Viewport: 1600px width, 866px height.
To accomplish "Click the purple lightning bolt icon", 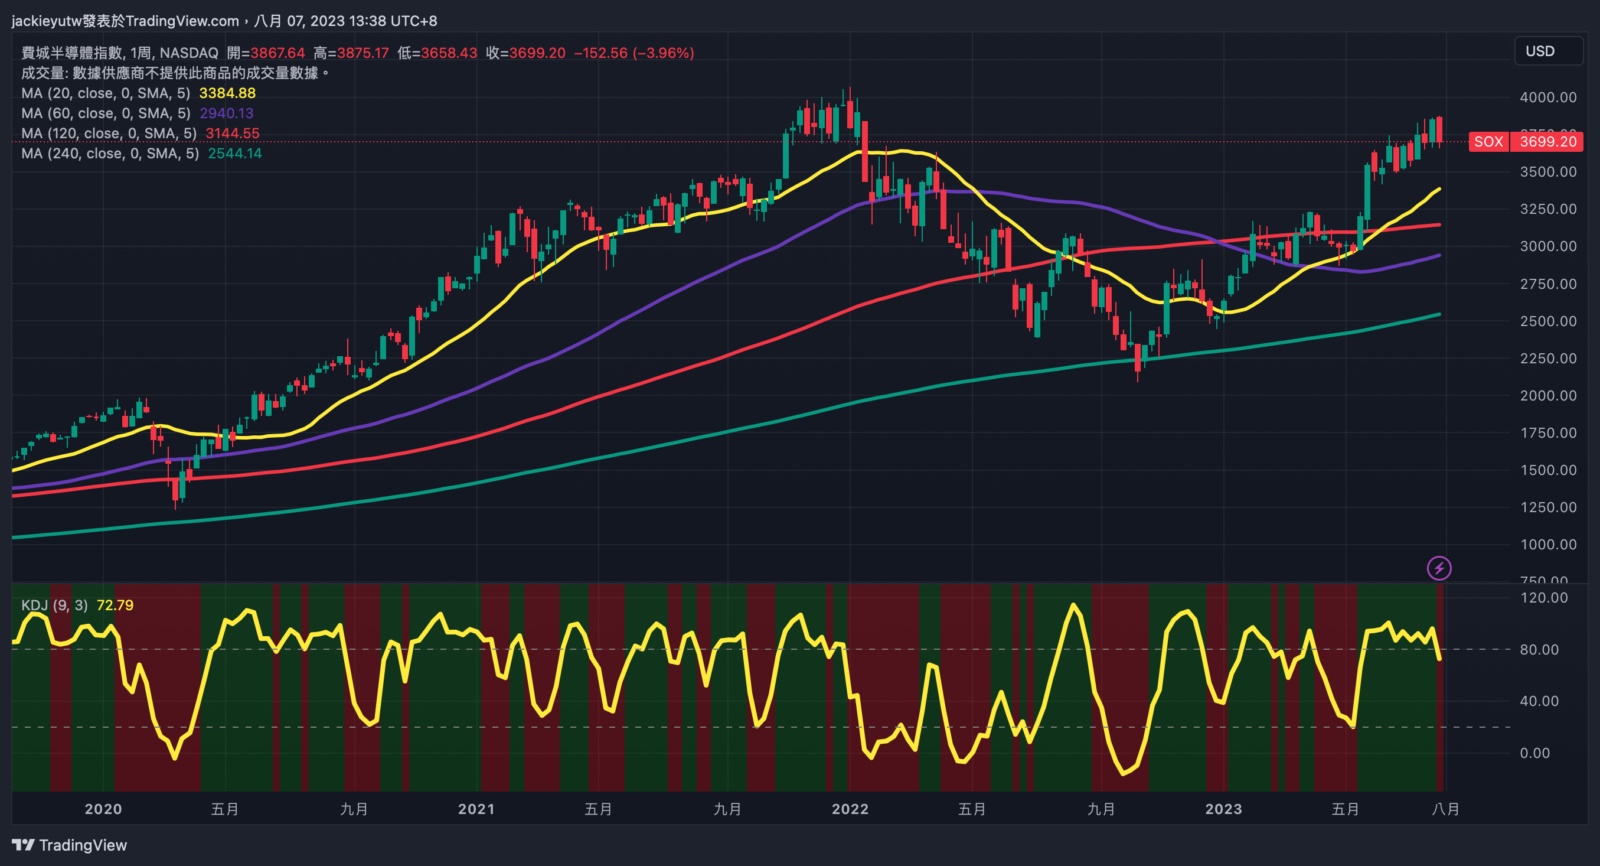I will pos(1439,568).
